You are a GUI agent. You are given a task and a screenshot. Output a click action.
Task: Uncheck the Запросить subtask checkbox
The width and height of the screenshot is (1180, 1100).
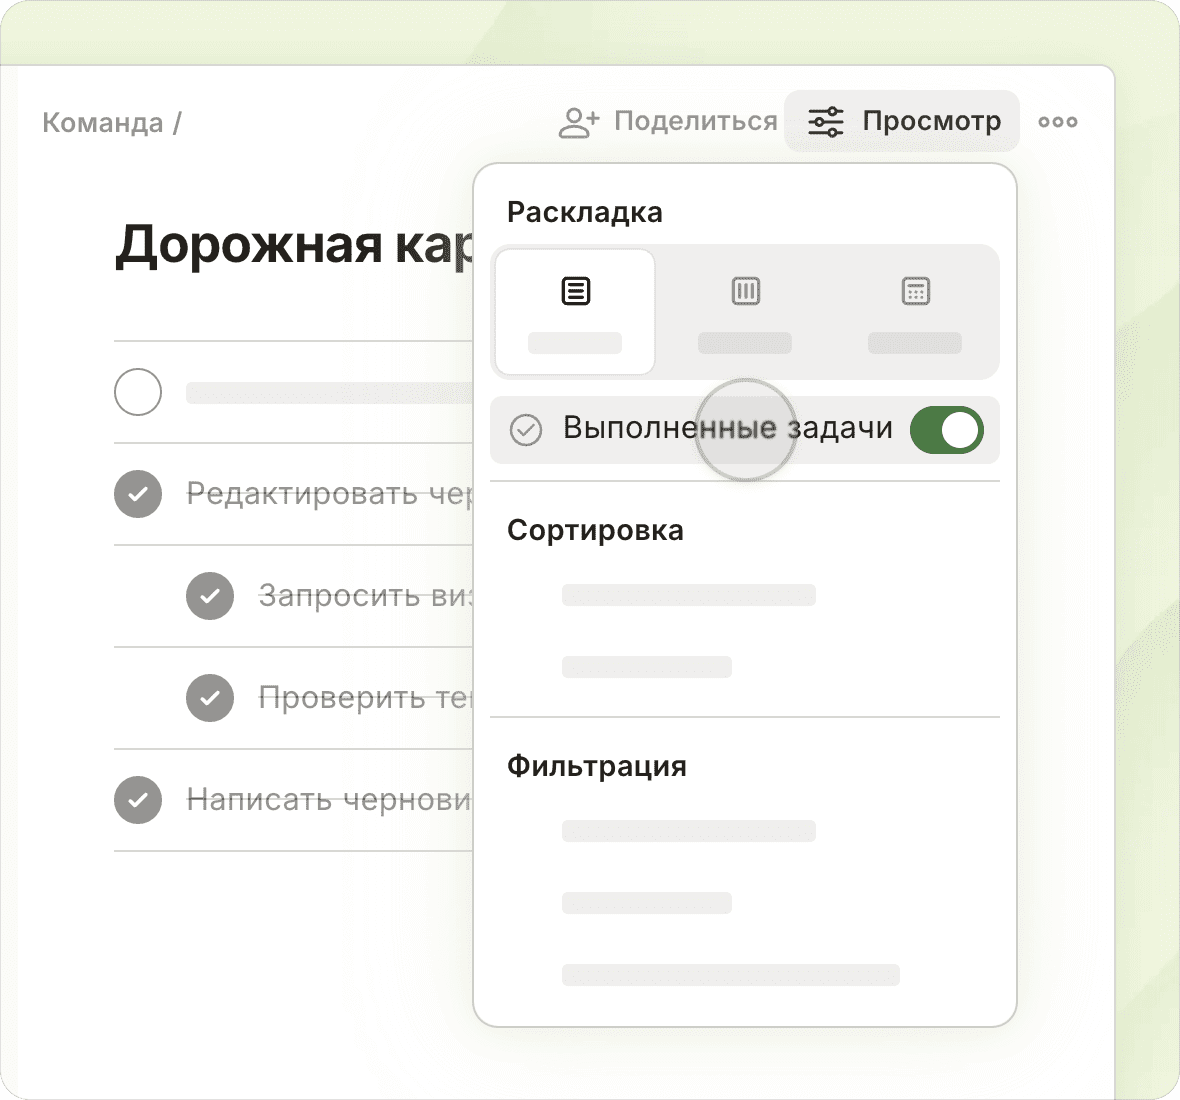[210, 596]
